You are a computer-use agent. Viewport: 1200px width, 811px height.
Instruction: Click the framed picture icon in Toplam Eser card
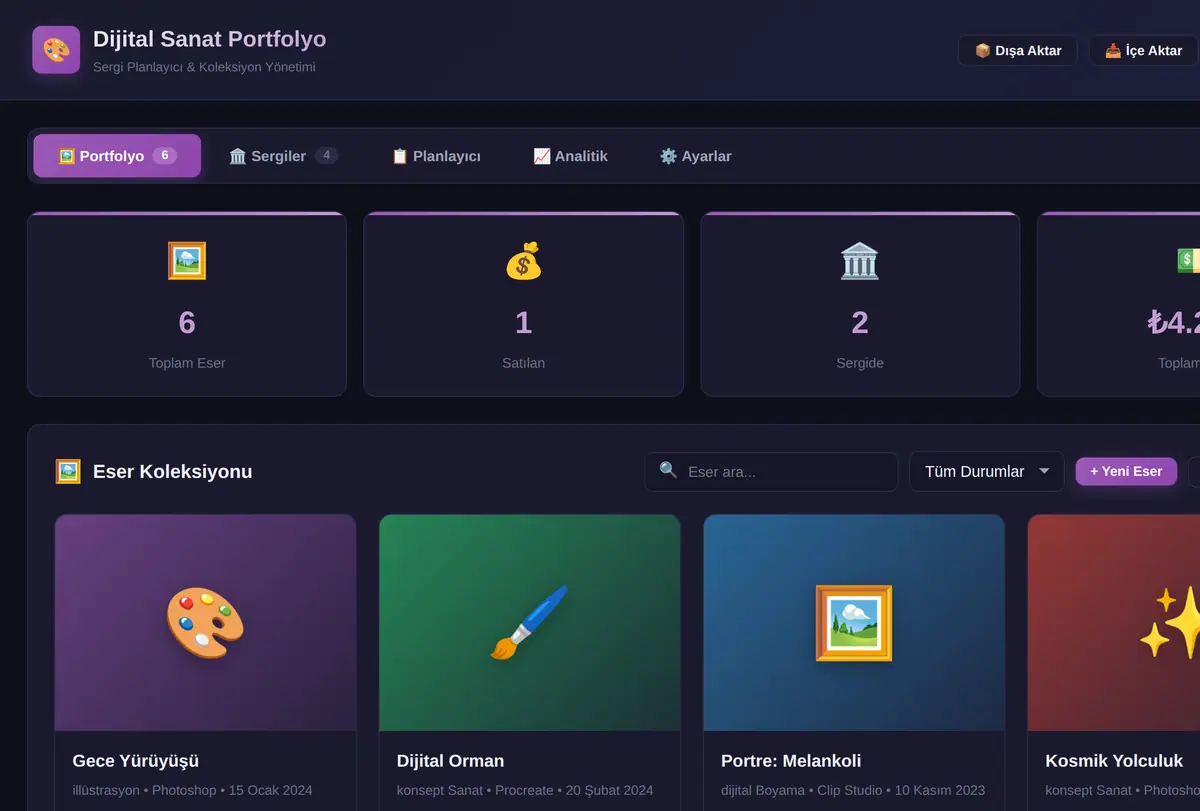pos(187,261)
